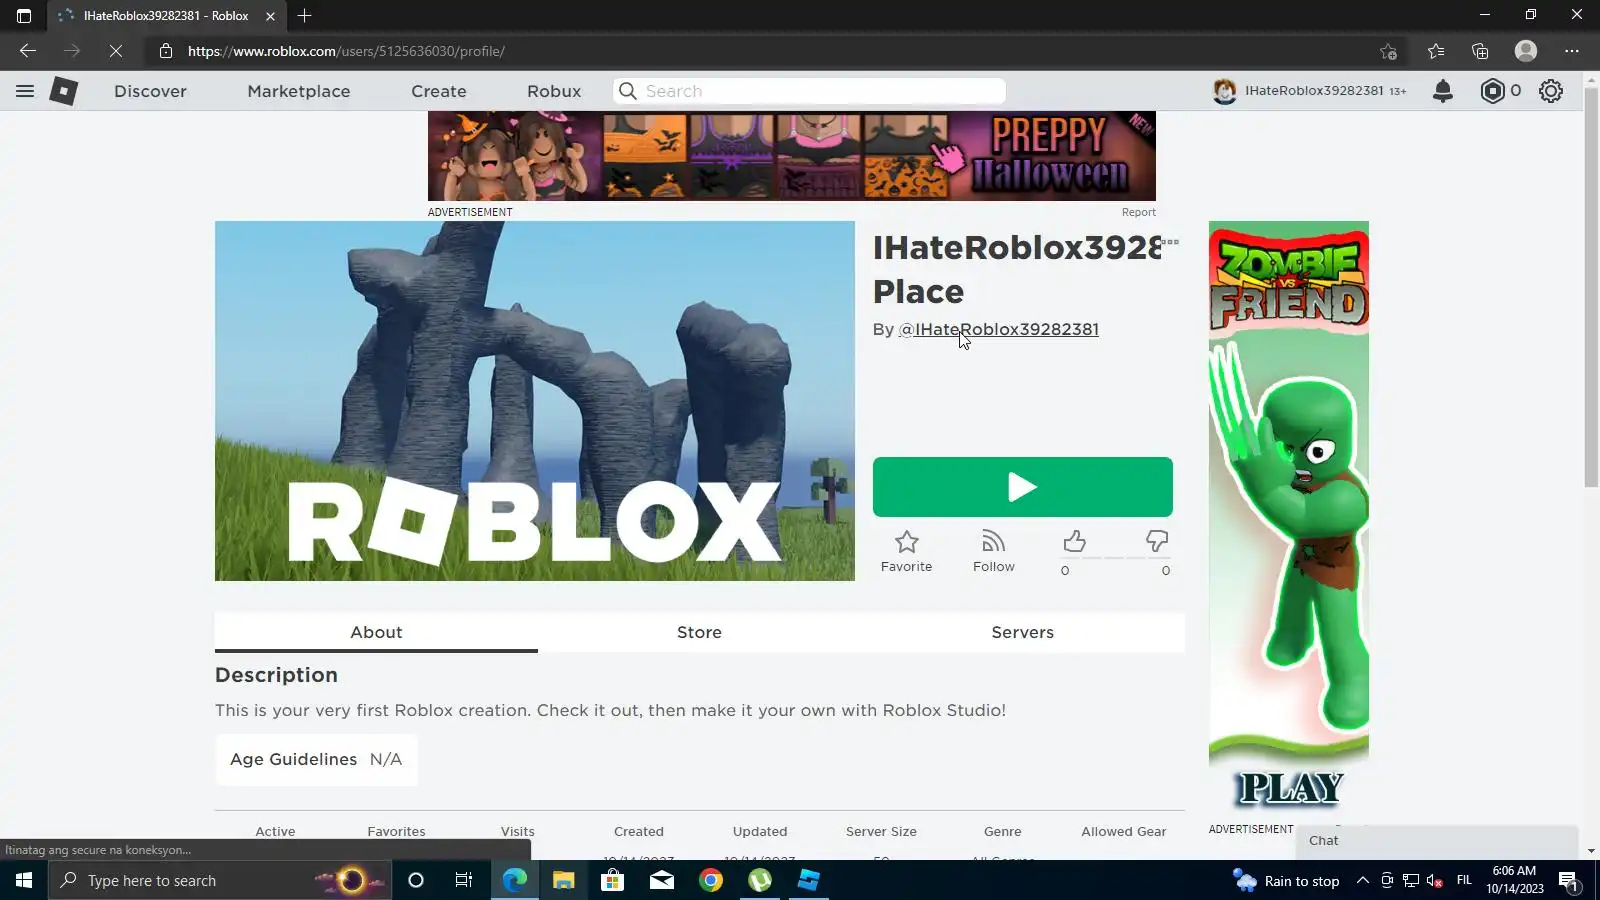Screen dimensions: 1600x900
Task: Like the place with thumbs up
Action: tap(1074, 541)
